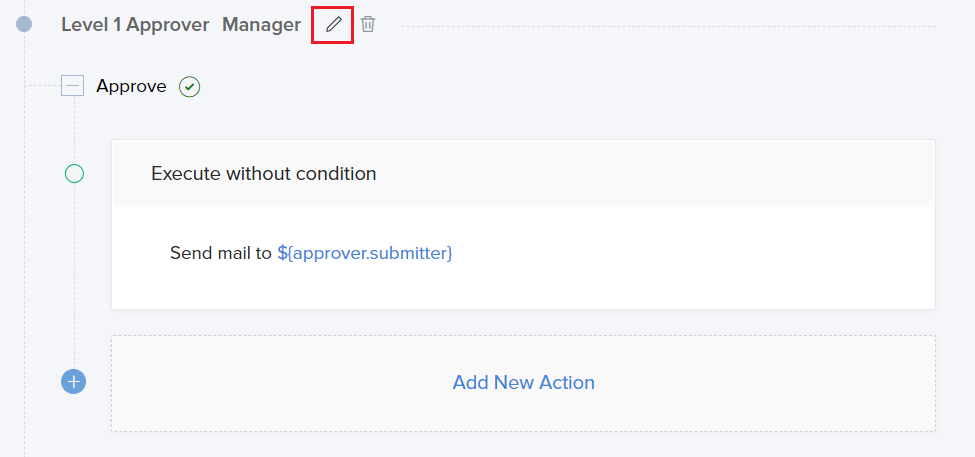Click blank right side of Execute without condition bar
Screen dimensions: 975x457
click(700, 174)
